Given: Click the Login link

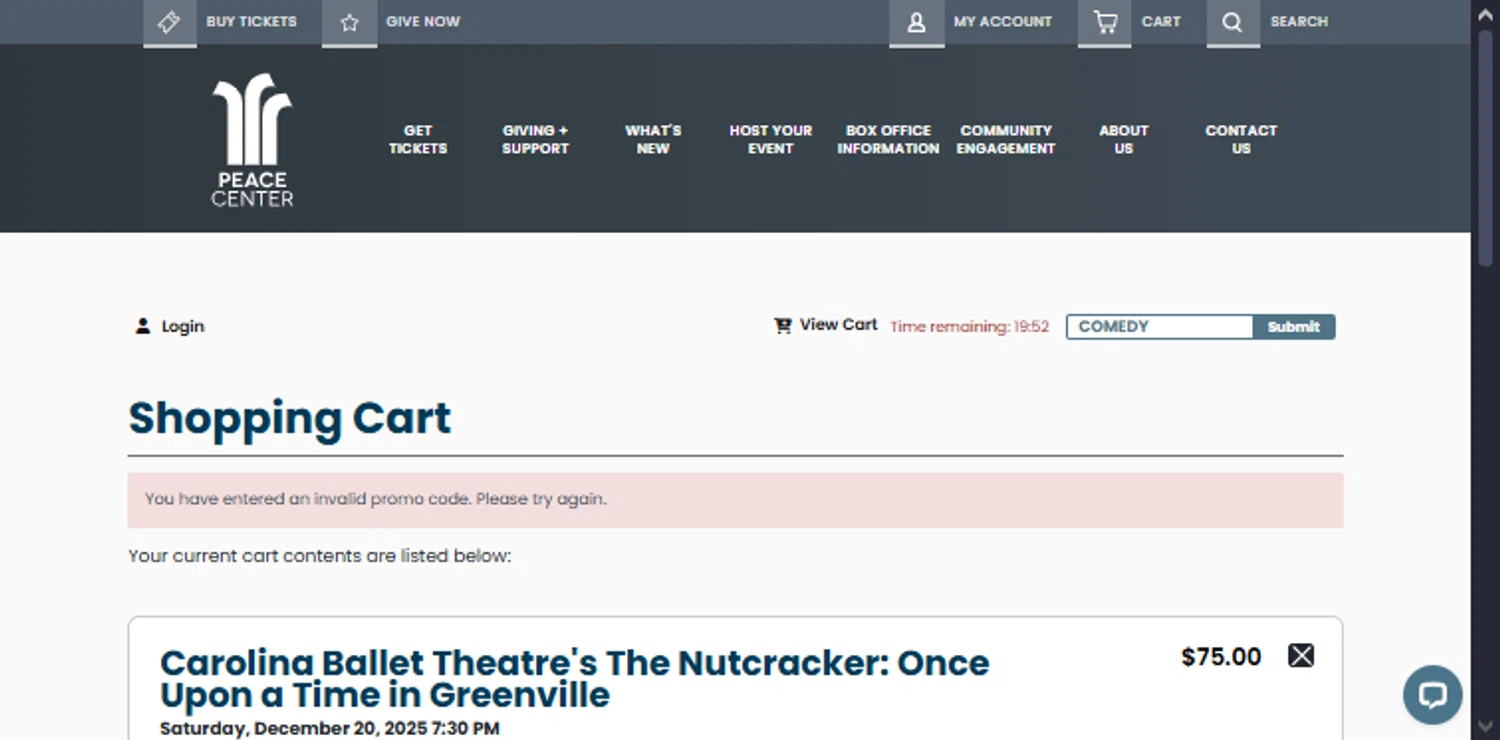Looking at the screenshot, I should point(183,327).
